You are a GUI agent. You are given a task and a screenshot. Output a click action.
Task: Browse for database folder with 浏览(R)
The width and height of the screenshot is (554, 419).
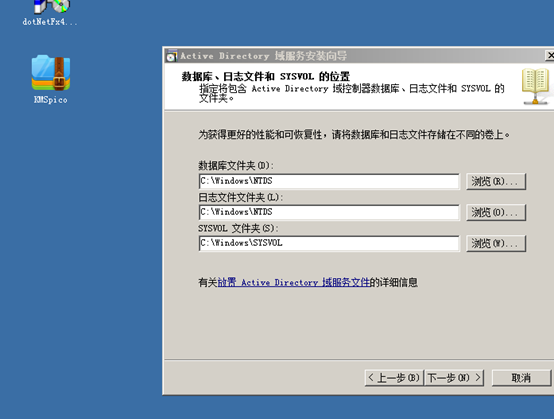pos(496,182)
